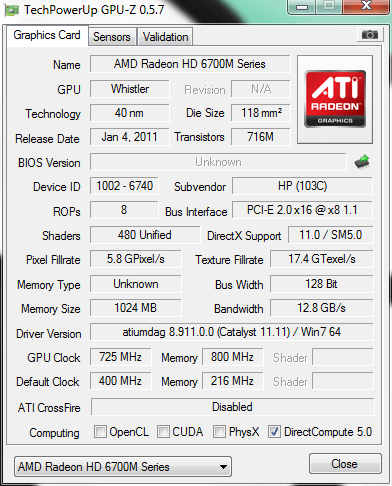Close window with the red X button
The image size is (392, 486).
[366, 6]
